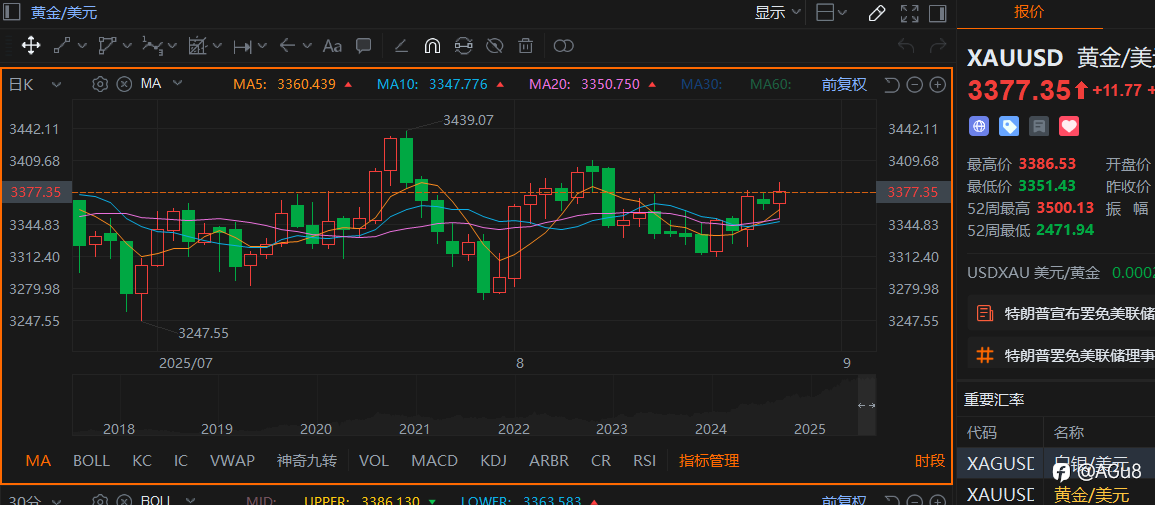Open the 日K period dropdown
This screenshot has height=505, width=1155.
[34, 84]
